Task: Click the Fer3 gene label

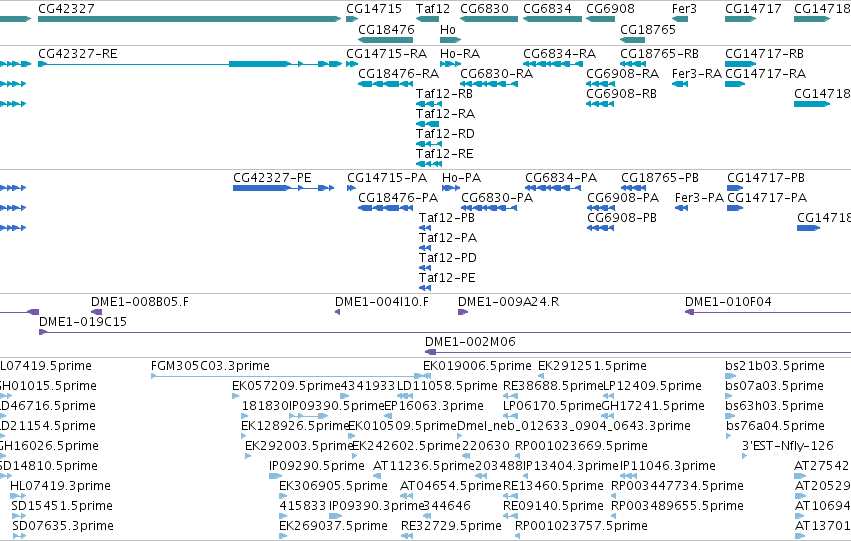Action: point(684,9)
